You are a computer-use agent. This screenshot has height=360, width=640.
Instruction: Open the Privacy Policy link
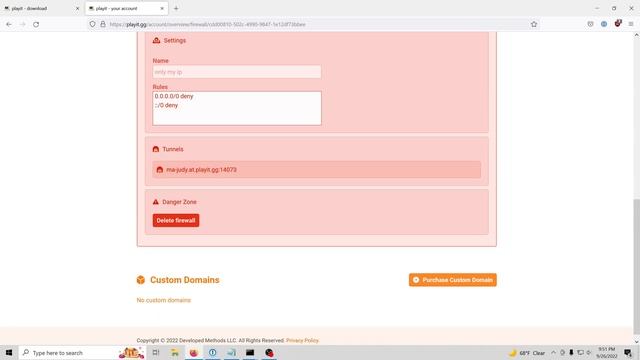(302, 340)
